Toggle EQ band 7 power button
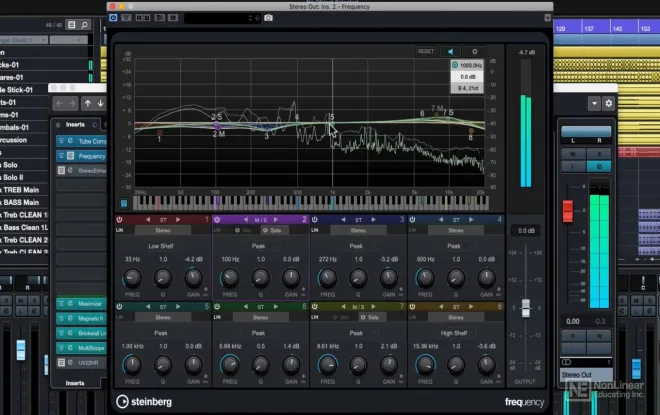 [315, 307]
